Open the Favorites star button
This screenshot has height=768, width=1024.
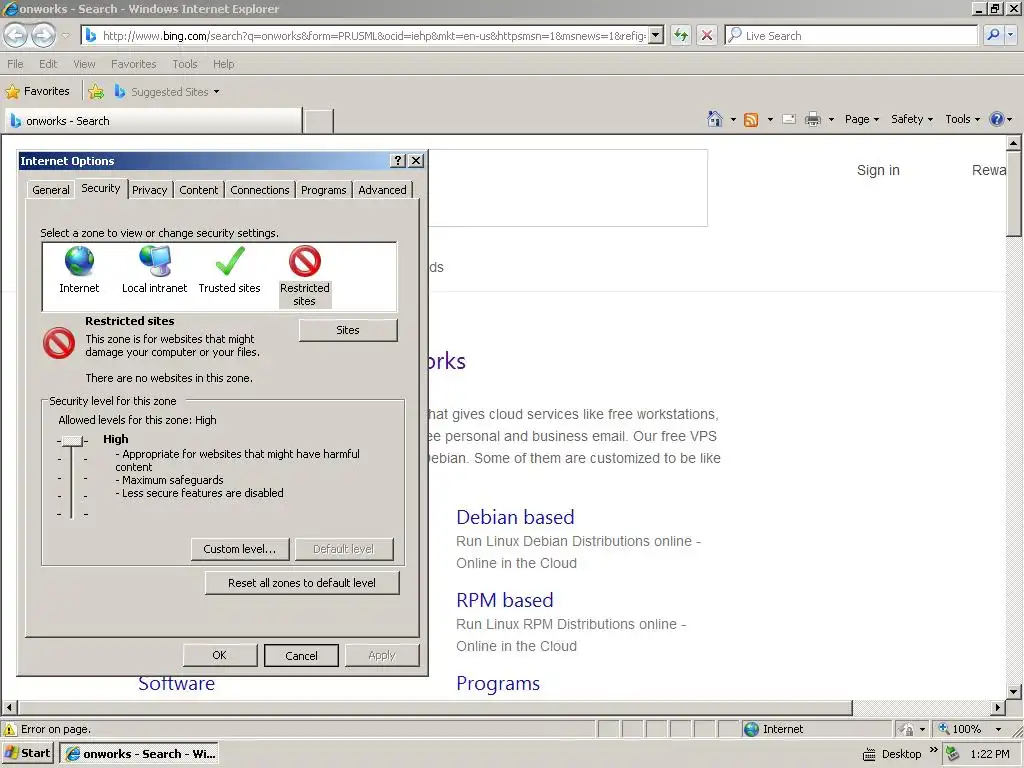point(37,91)
